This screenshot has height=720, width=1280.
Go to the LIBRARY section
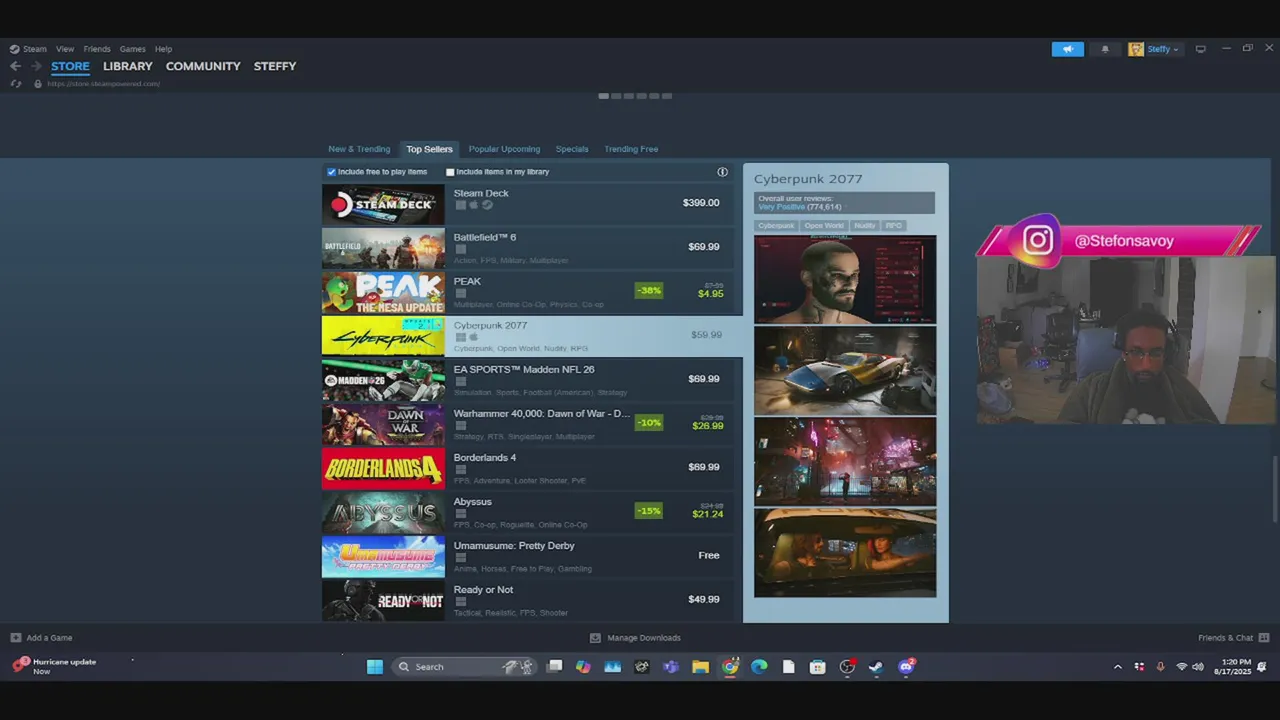tap(128, 66)
